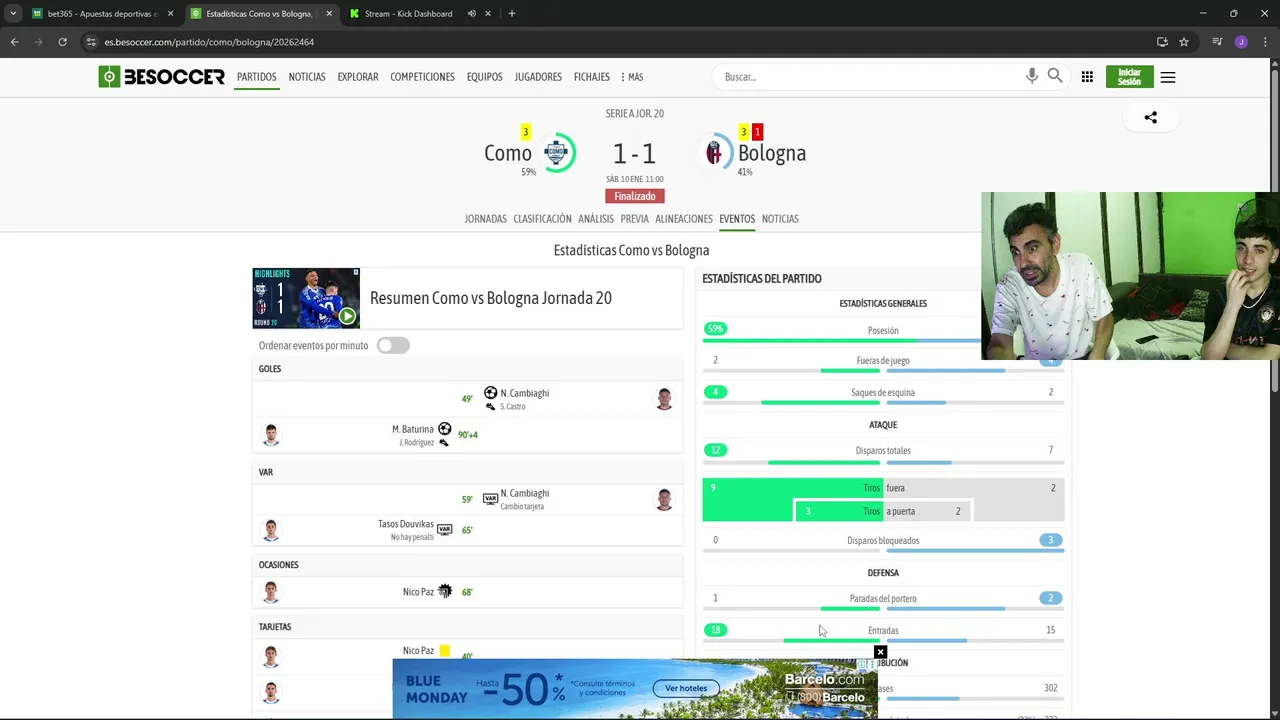Click the browser address bar
This screenshot has width=1280, height=720.
click(x=618, y=42)
